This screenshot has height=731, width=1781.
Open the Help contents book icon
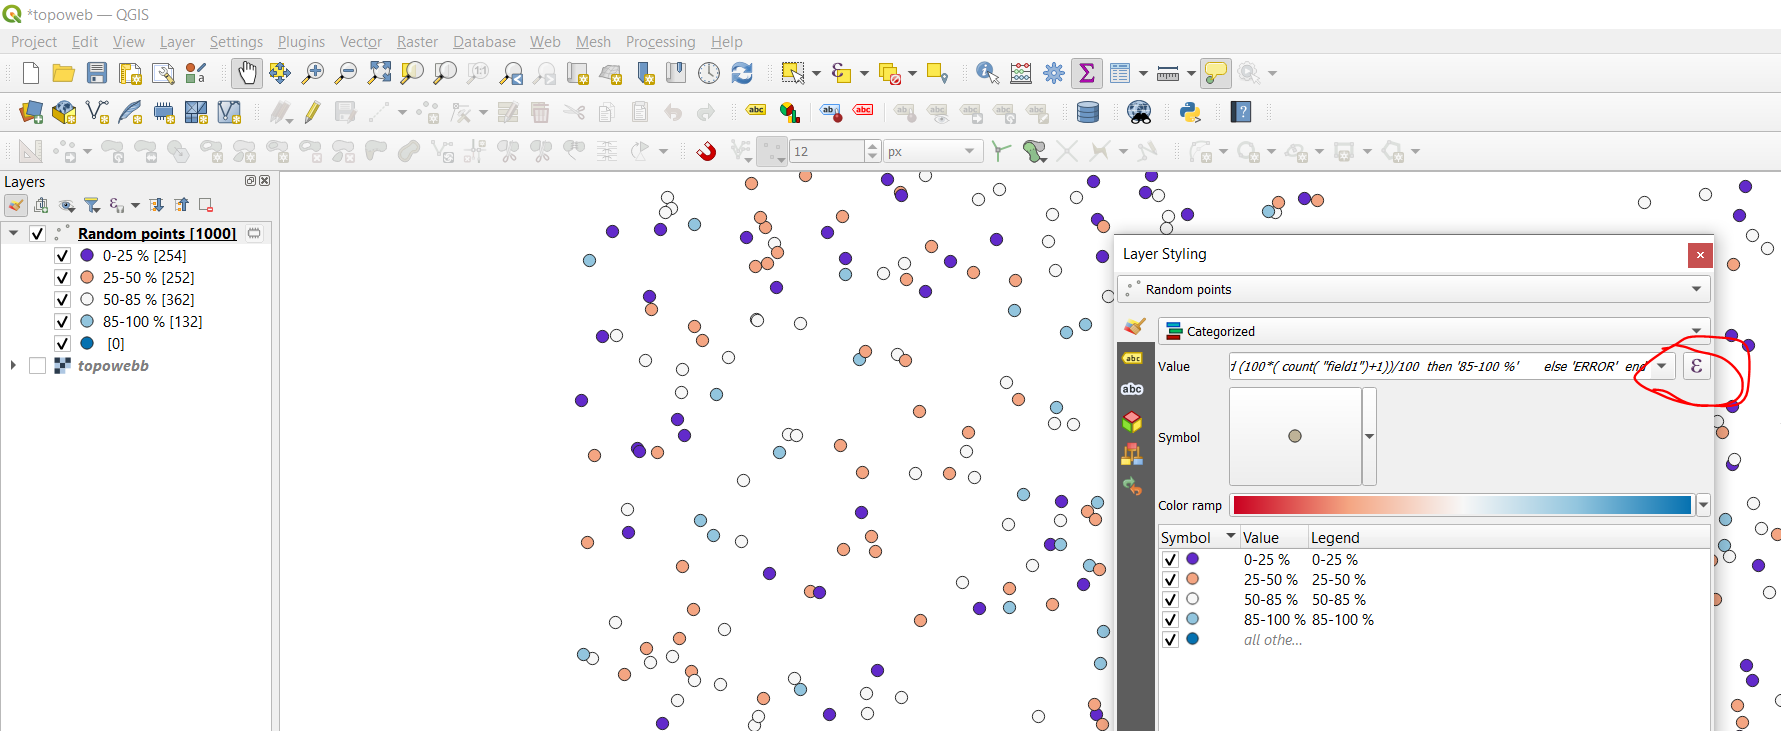coord(1241,112)
